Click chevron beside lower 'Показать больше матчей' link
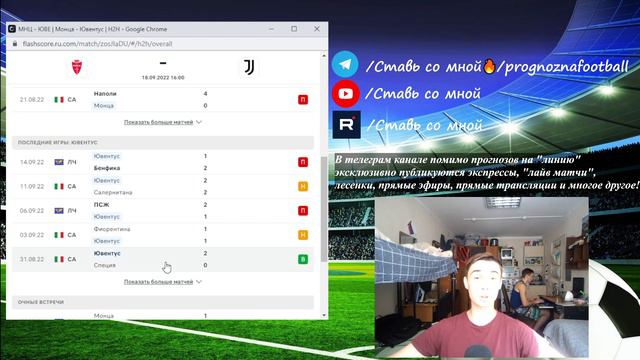 point(199,282)
